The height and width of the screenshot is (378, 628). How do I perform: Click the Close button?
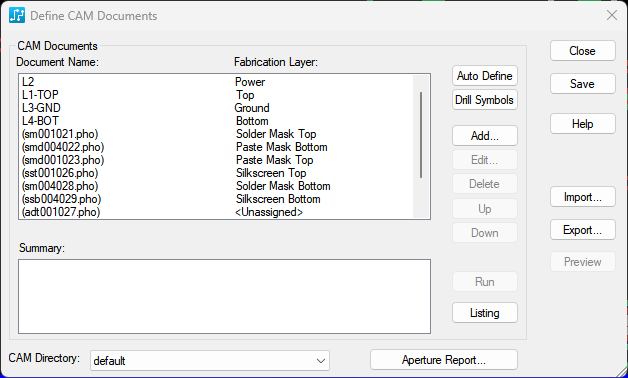pyautogui.click(x=582, y=51)
